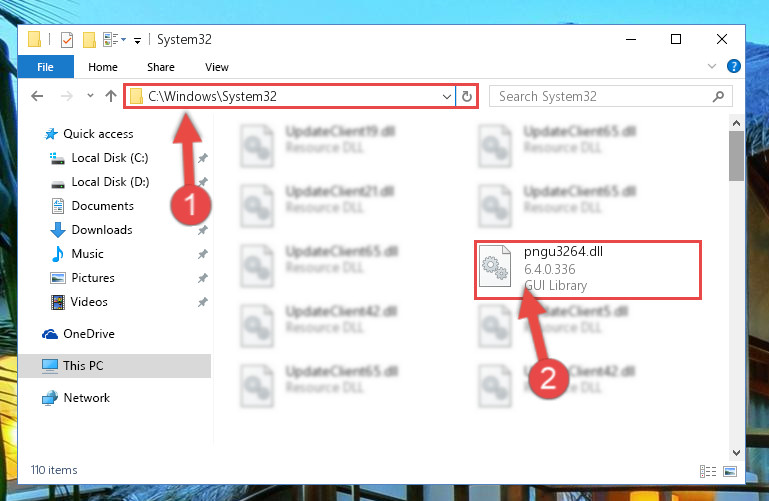Click inside the Search System32 field
The height and width of the screenshot is (501, 769).
coord(603,97)
